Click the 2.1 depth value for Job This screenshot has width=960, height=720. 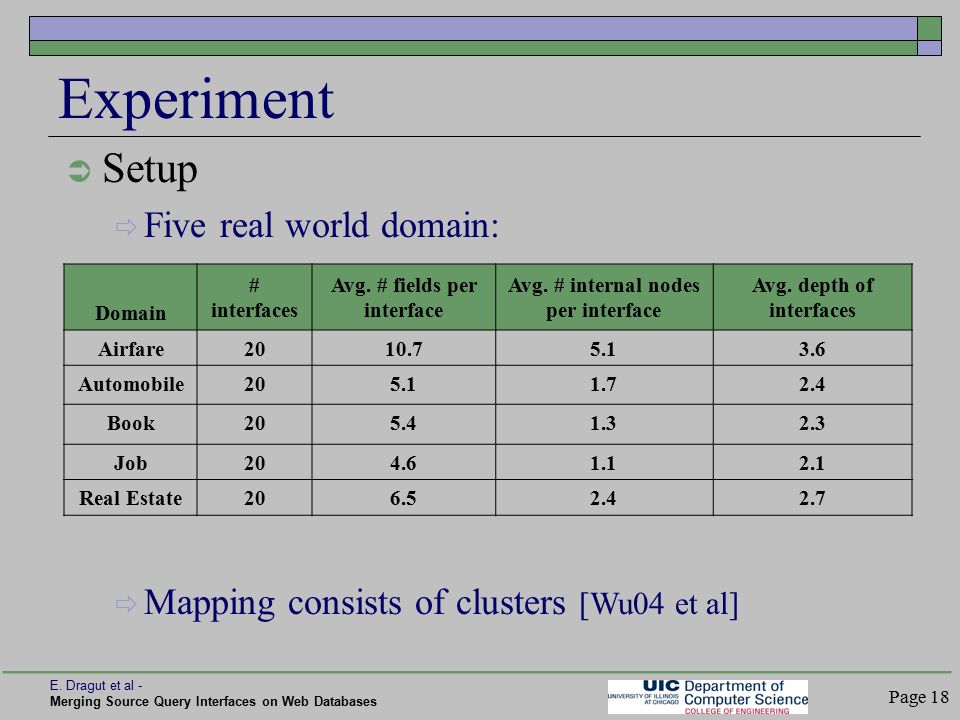coord(812,463)
